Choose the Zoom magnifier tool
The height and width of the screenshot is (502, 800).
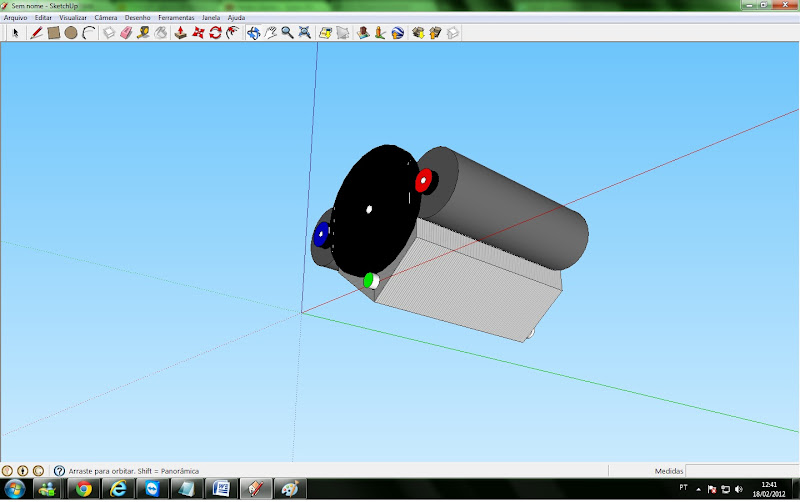[287, 33]
